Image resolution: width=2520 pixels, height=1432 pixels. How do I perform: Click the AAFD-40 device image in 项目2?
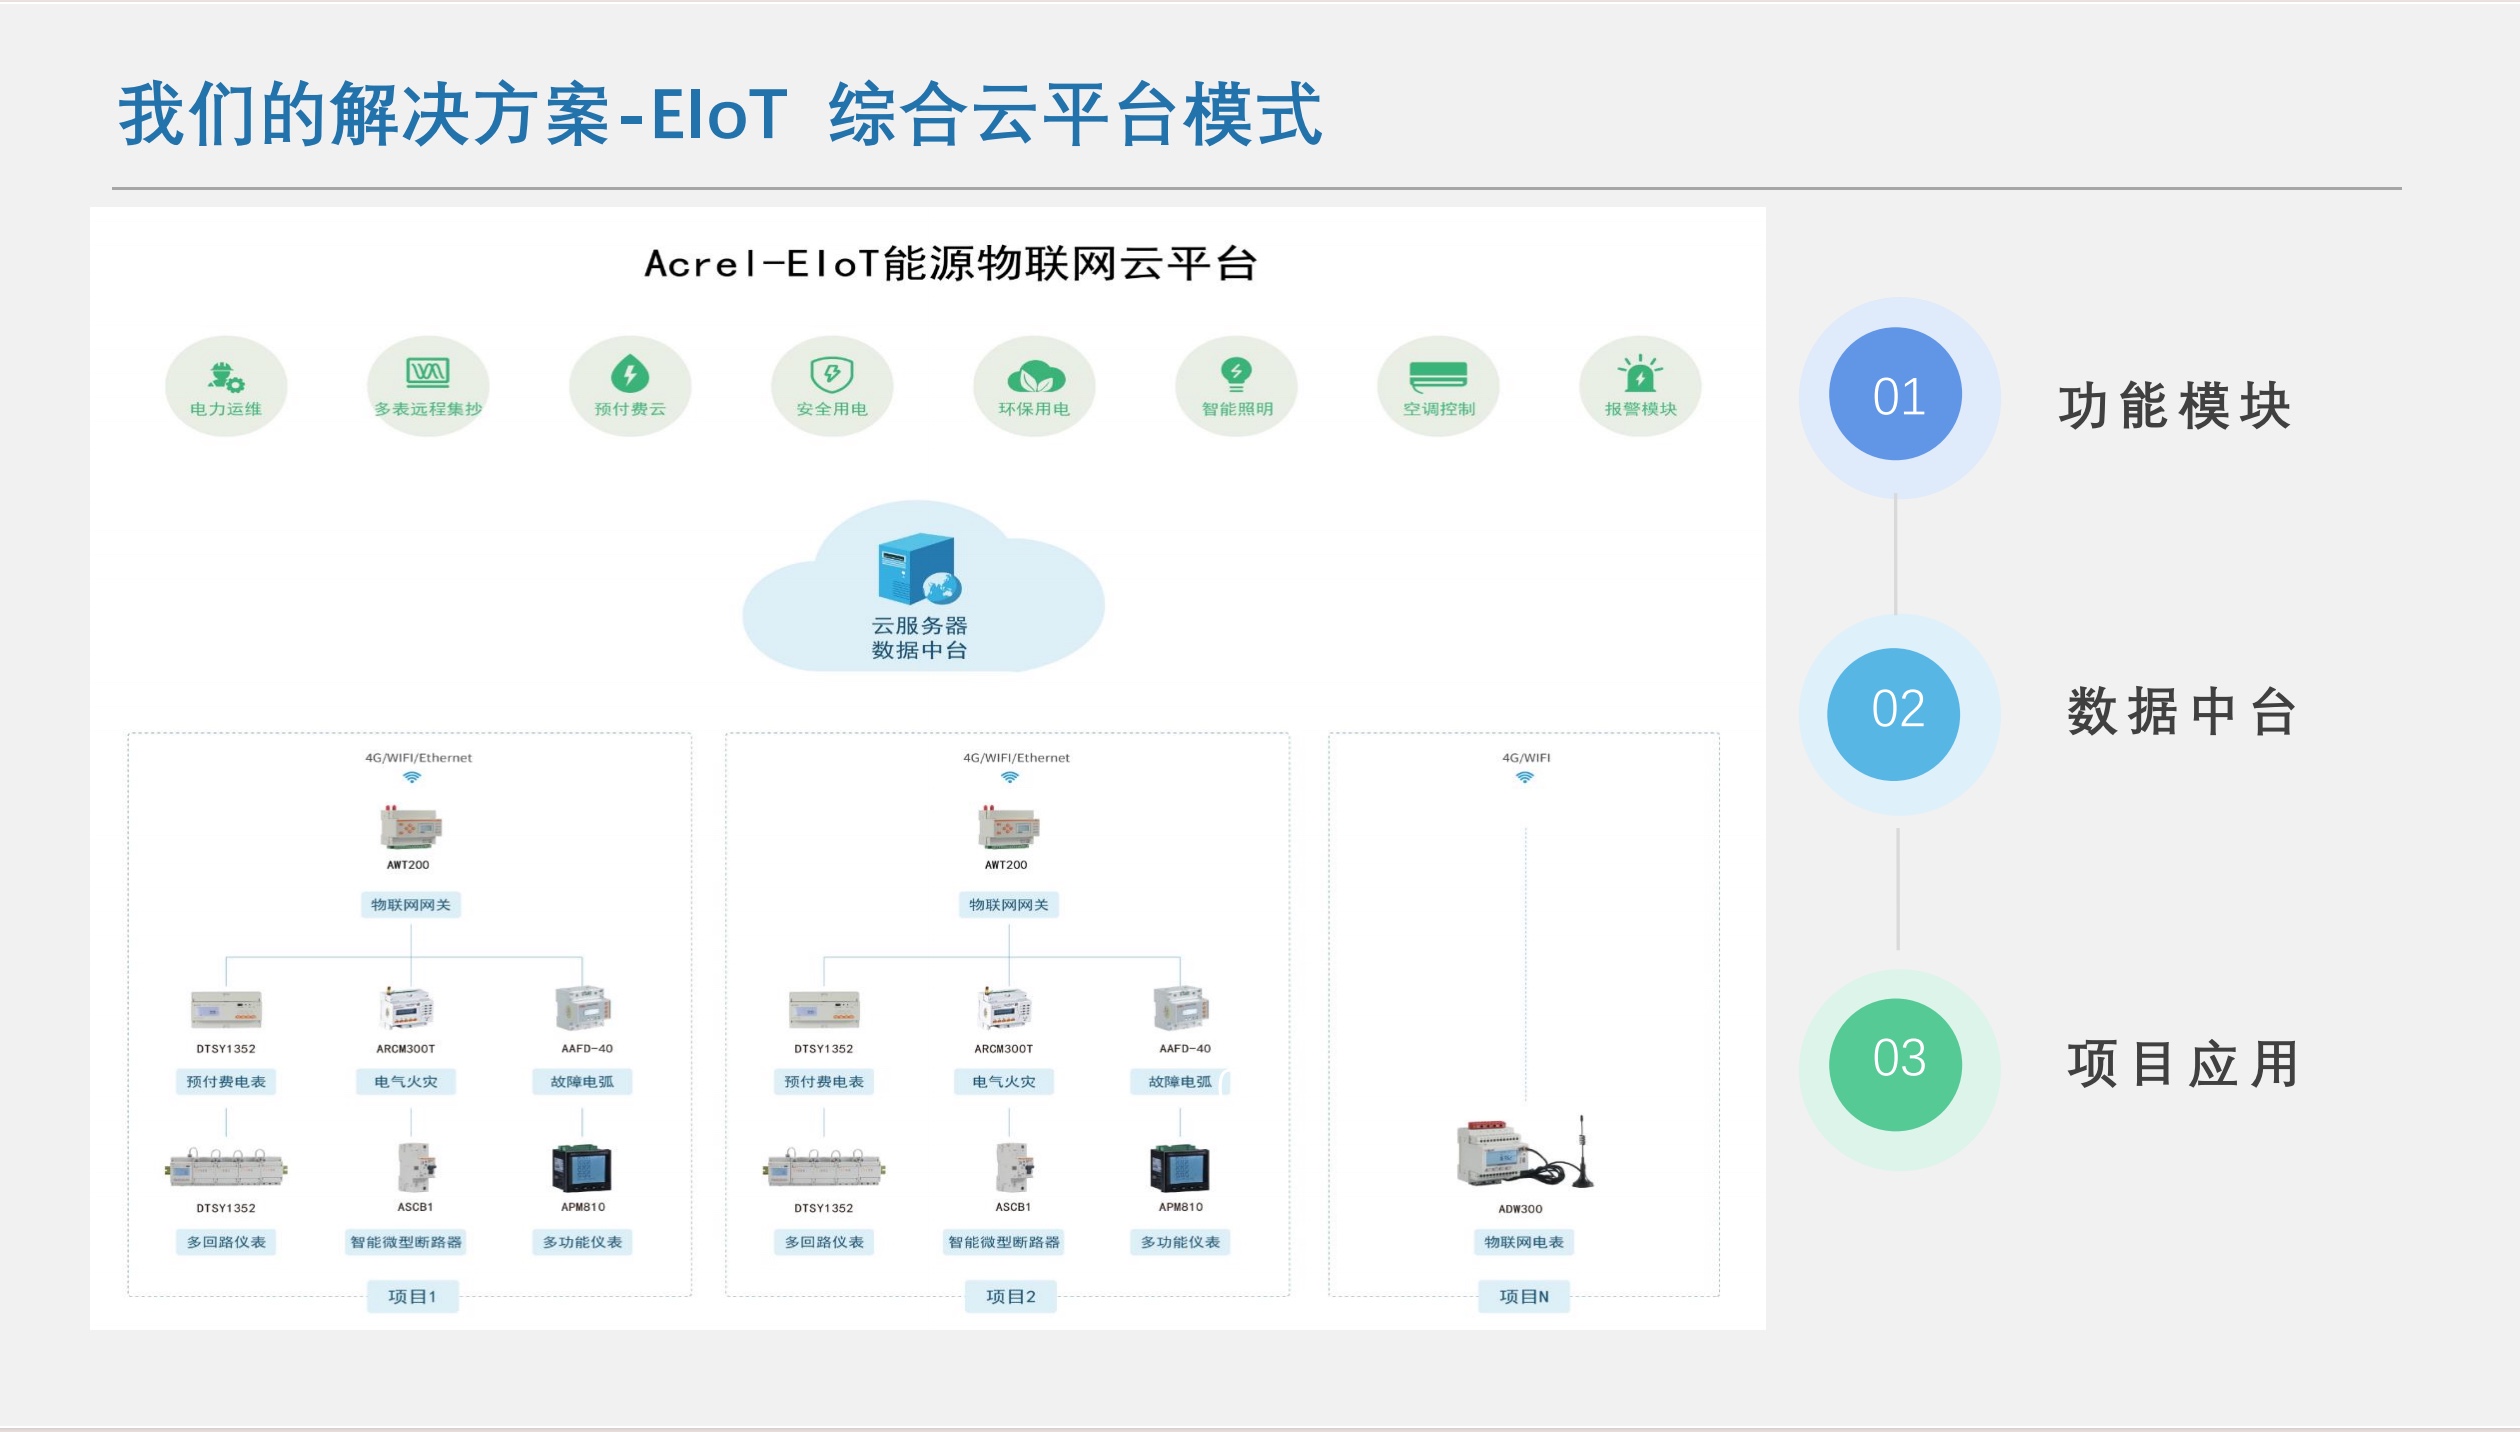[1181, 1008]
